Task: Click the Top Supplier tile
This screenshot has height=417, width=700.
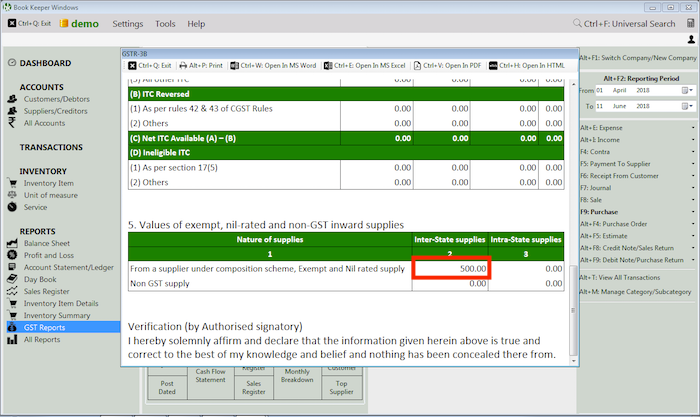Action: pyautogui.click(x=342, y=388)
